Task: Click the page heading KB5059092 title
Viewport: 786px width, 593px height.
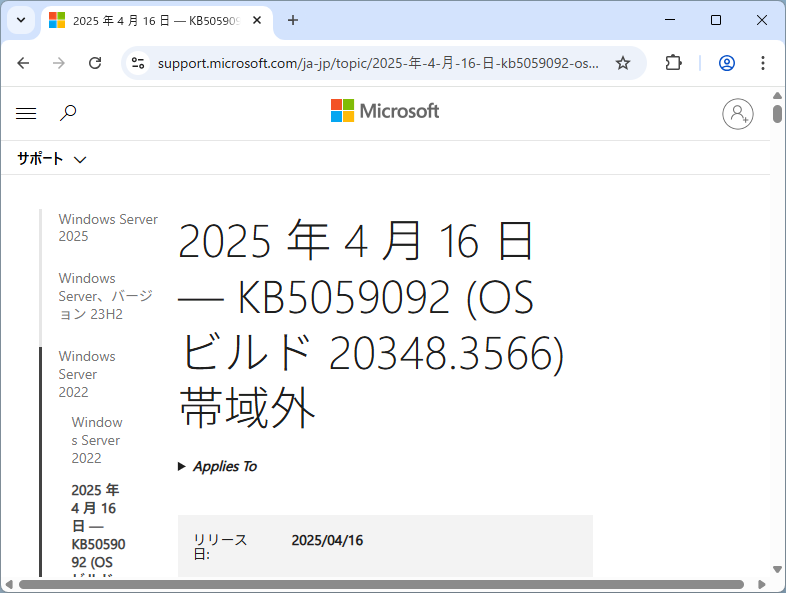Action: 371,324
